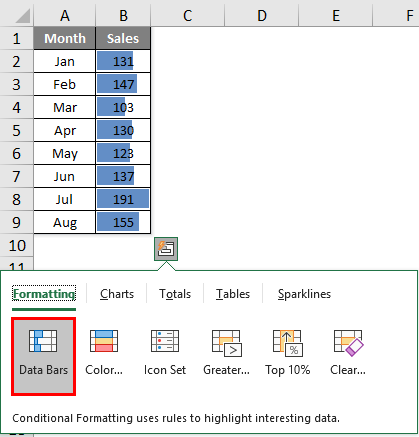Viewport: 419px width, 437px height.
Task: Select row 10 header
Action: [x=17, y=245]
